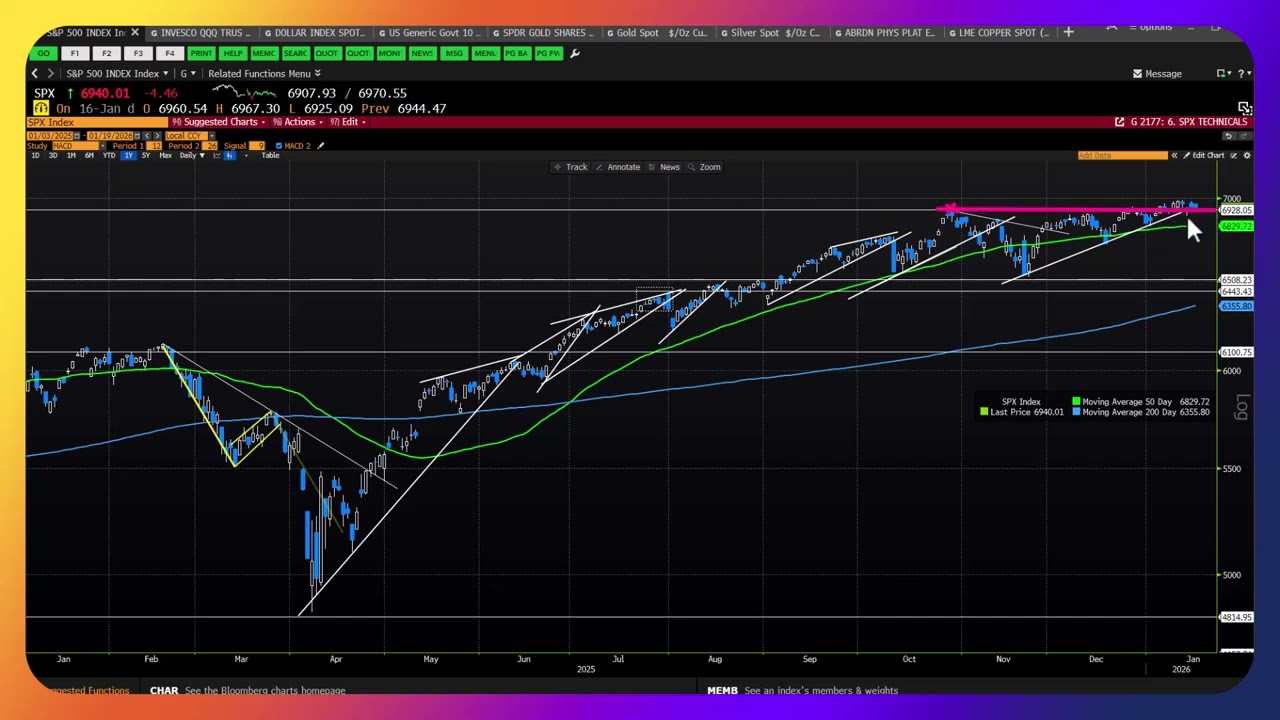Click the start date field 01/03/2025

tap(50, 136)
